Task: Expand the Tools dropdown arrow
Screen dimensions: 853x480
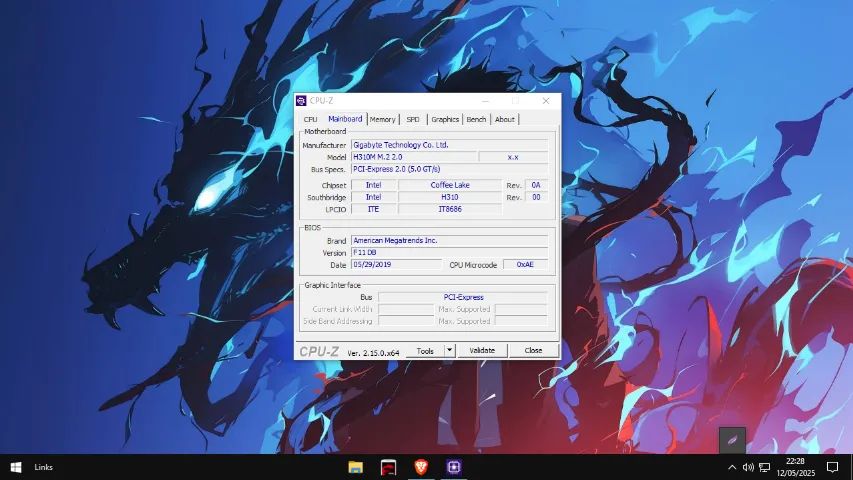Action: [x=450, y=350]
